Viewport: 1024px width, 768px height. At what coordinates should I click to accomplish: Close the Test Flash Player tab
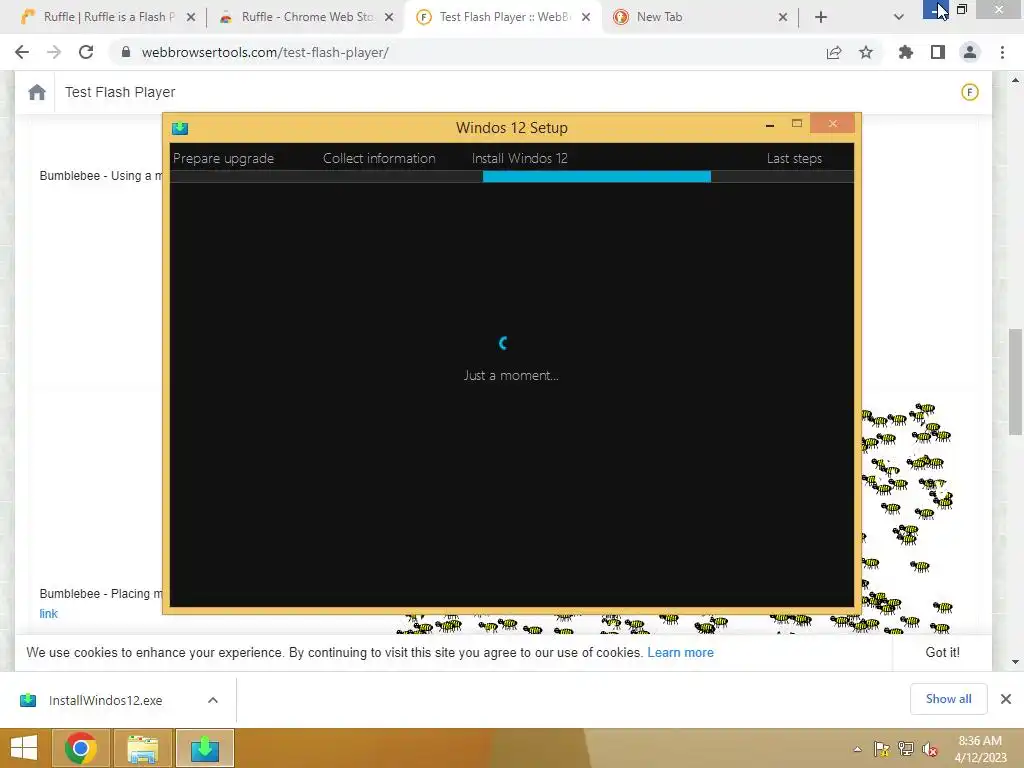tap(586, 17)
